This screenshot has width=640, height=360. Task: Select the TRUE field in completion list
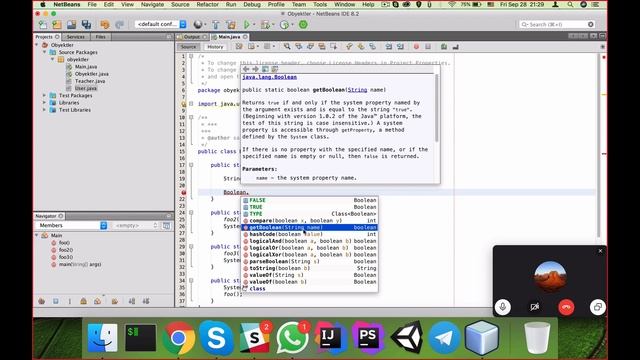pos(310,207)
